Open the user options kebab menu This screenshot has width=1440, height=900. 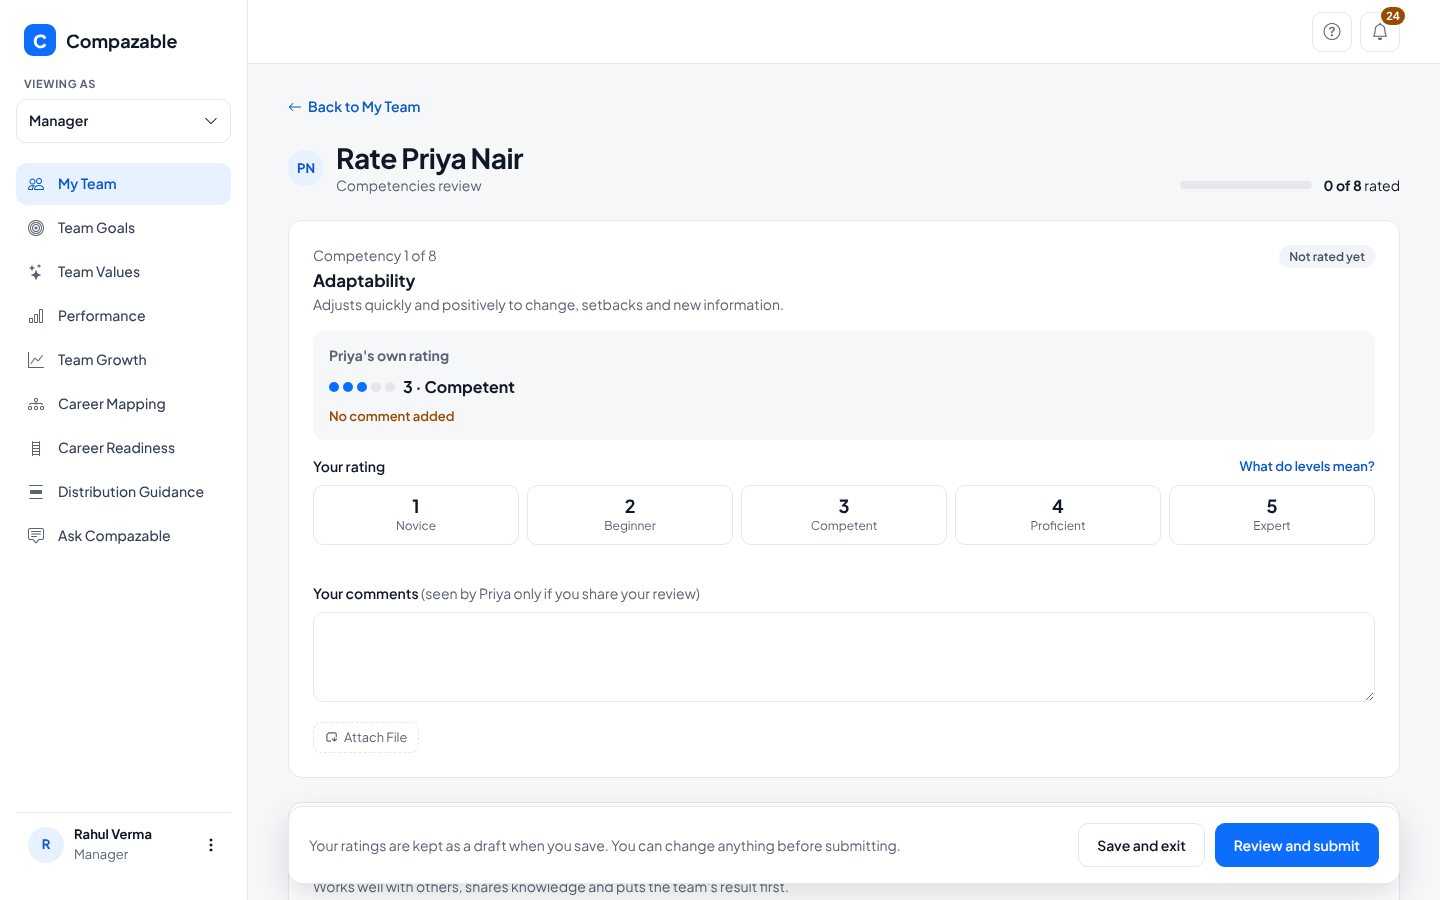point(211,845)
